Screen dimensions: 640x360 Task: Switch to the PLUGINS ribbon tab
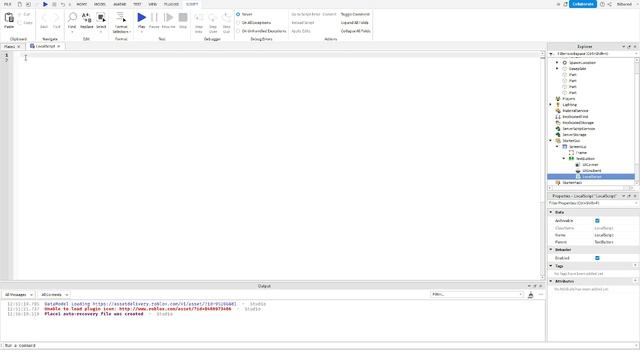click(171, 4)
